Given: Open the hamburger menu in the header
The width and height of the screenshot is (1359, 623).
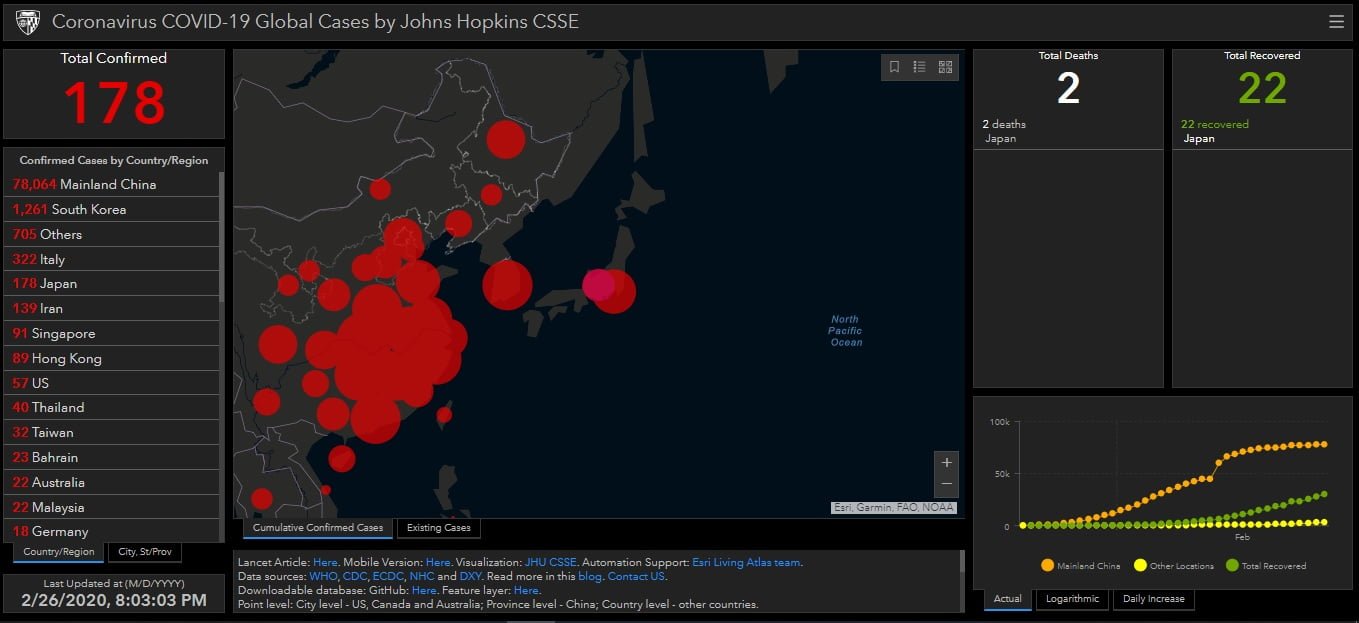Looking at the screenshot, I should 1336,22.
